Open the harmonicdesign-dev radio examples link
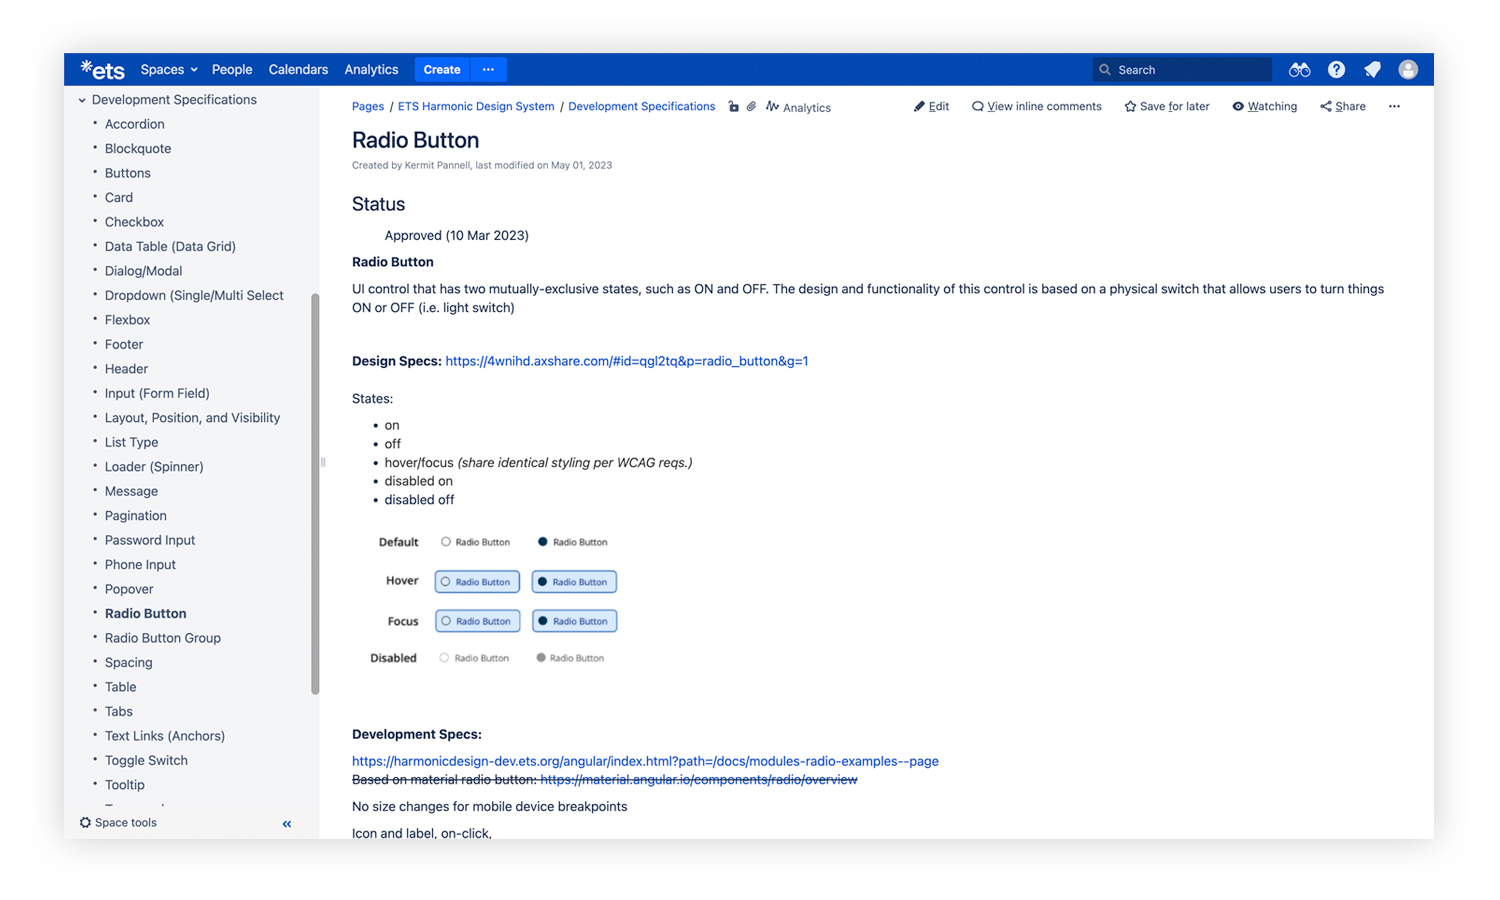 pyautogui.click(x=645, y=761)
